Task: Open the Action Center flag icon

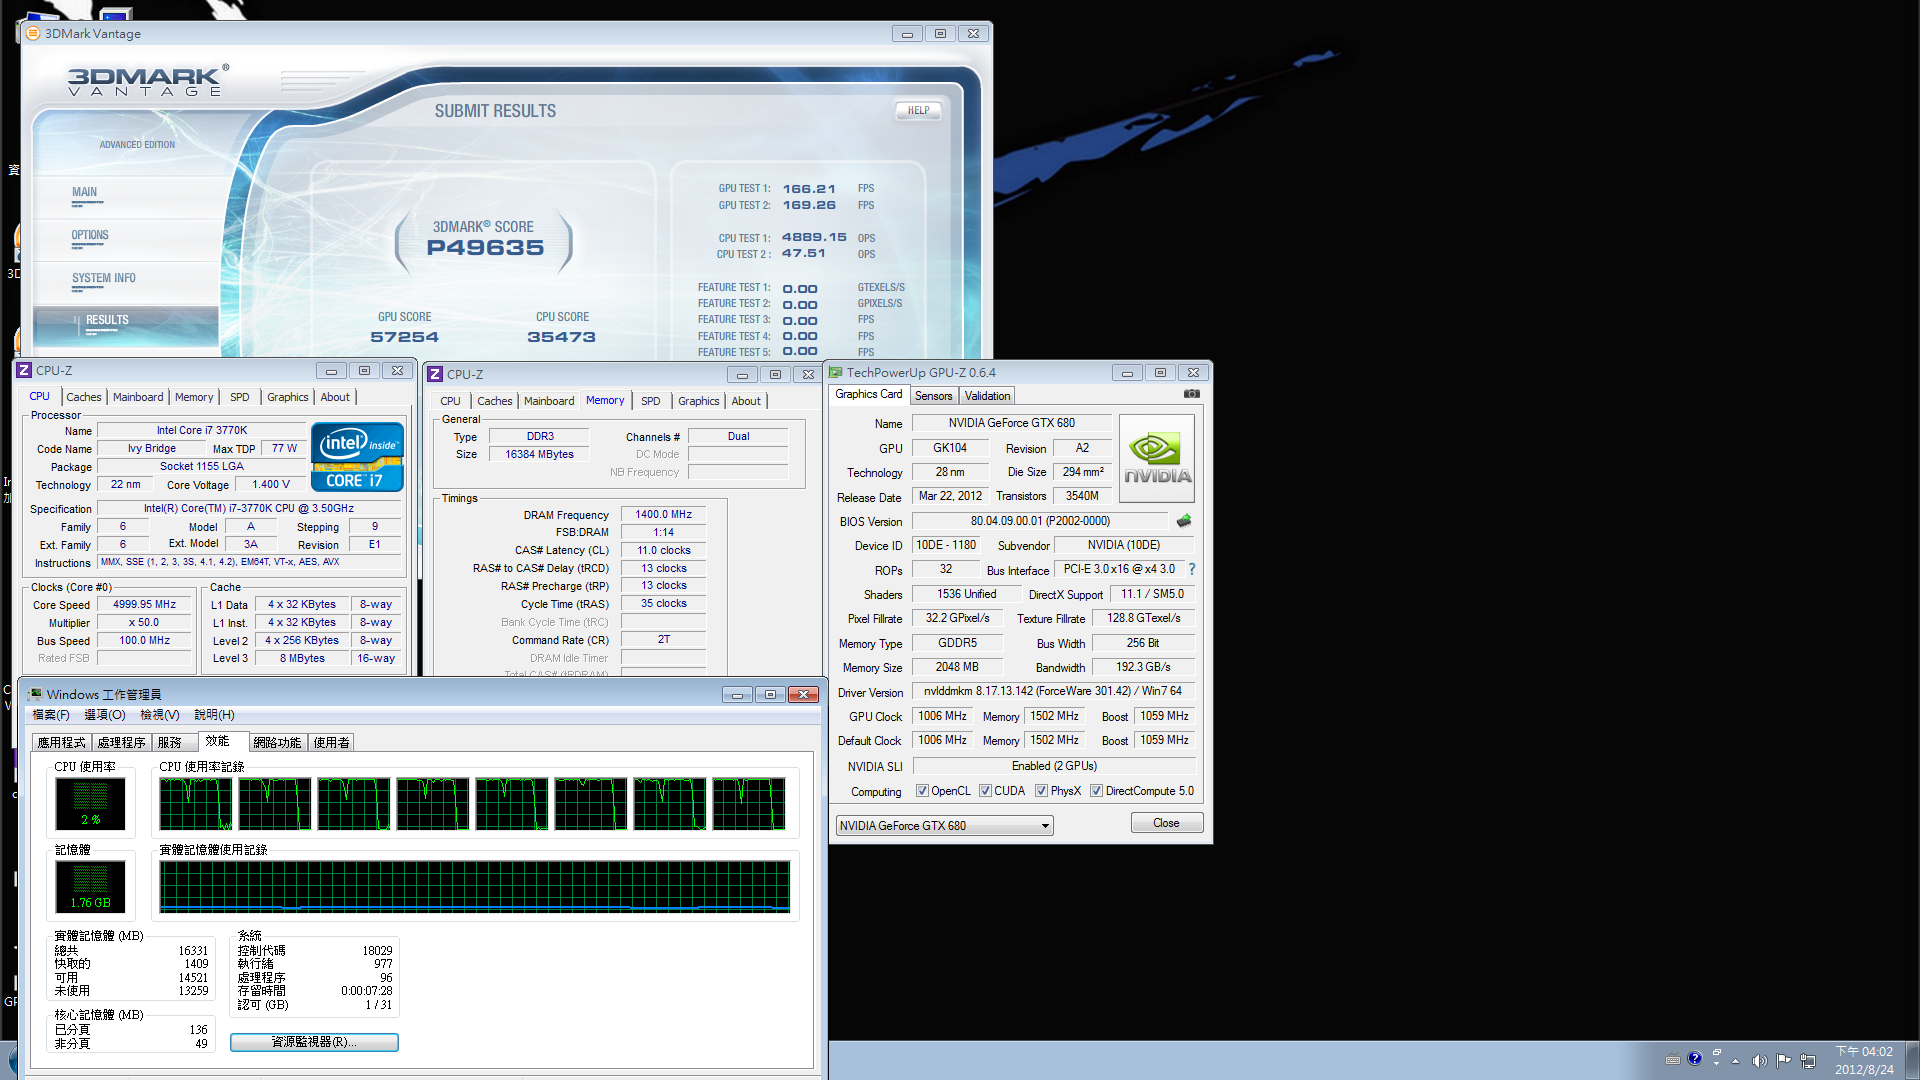Action: click(x=1783, y=1061)
